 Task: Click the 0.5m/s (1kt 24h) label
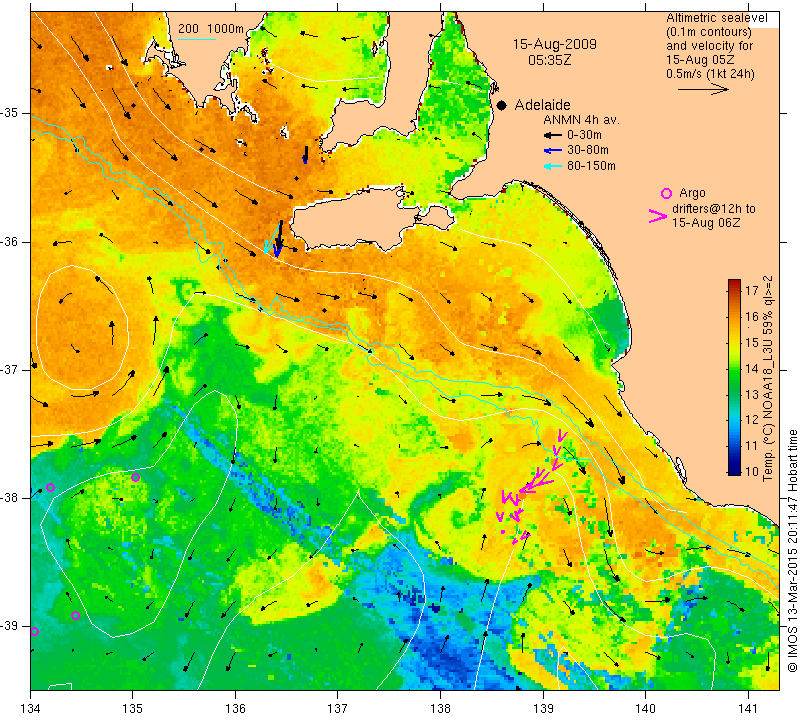710,74
